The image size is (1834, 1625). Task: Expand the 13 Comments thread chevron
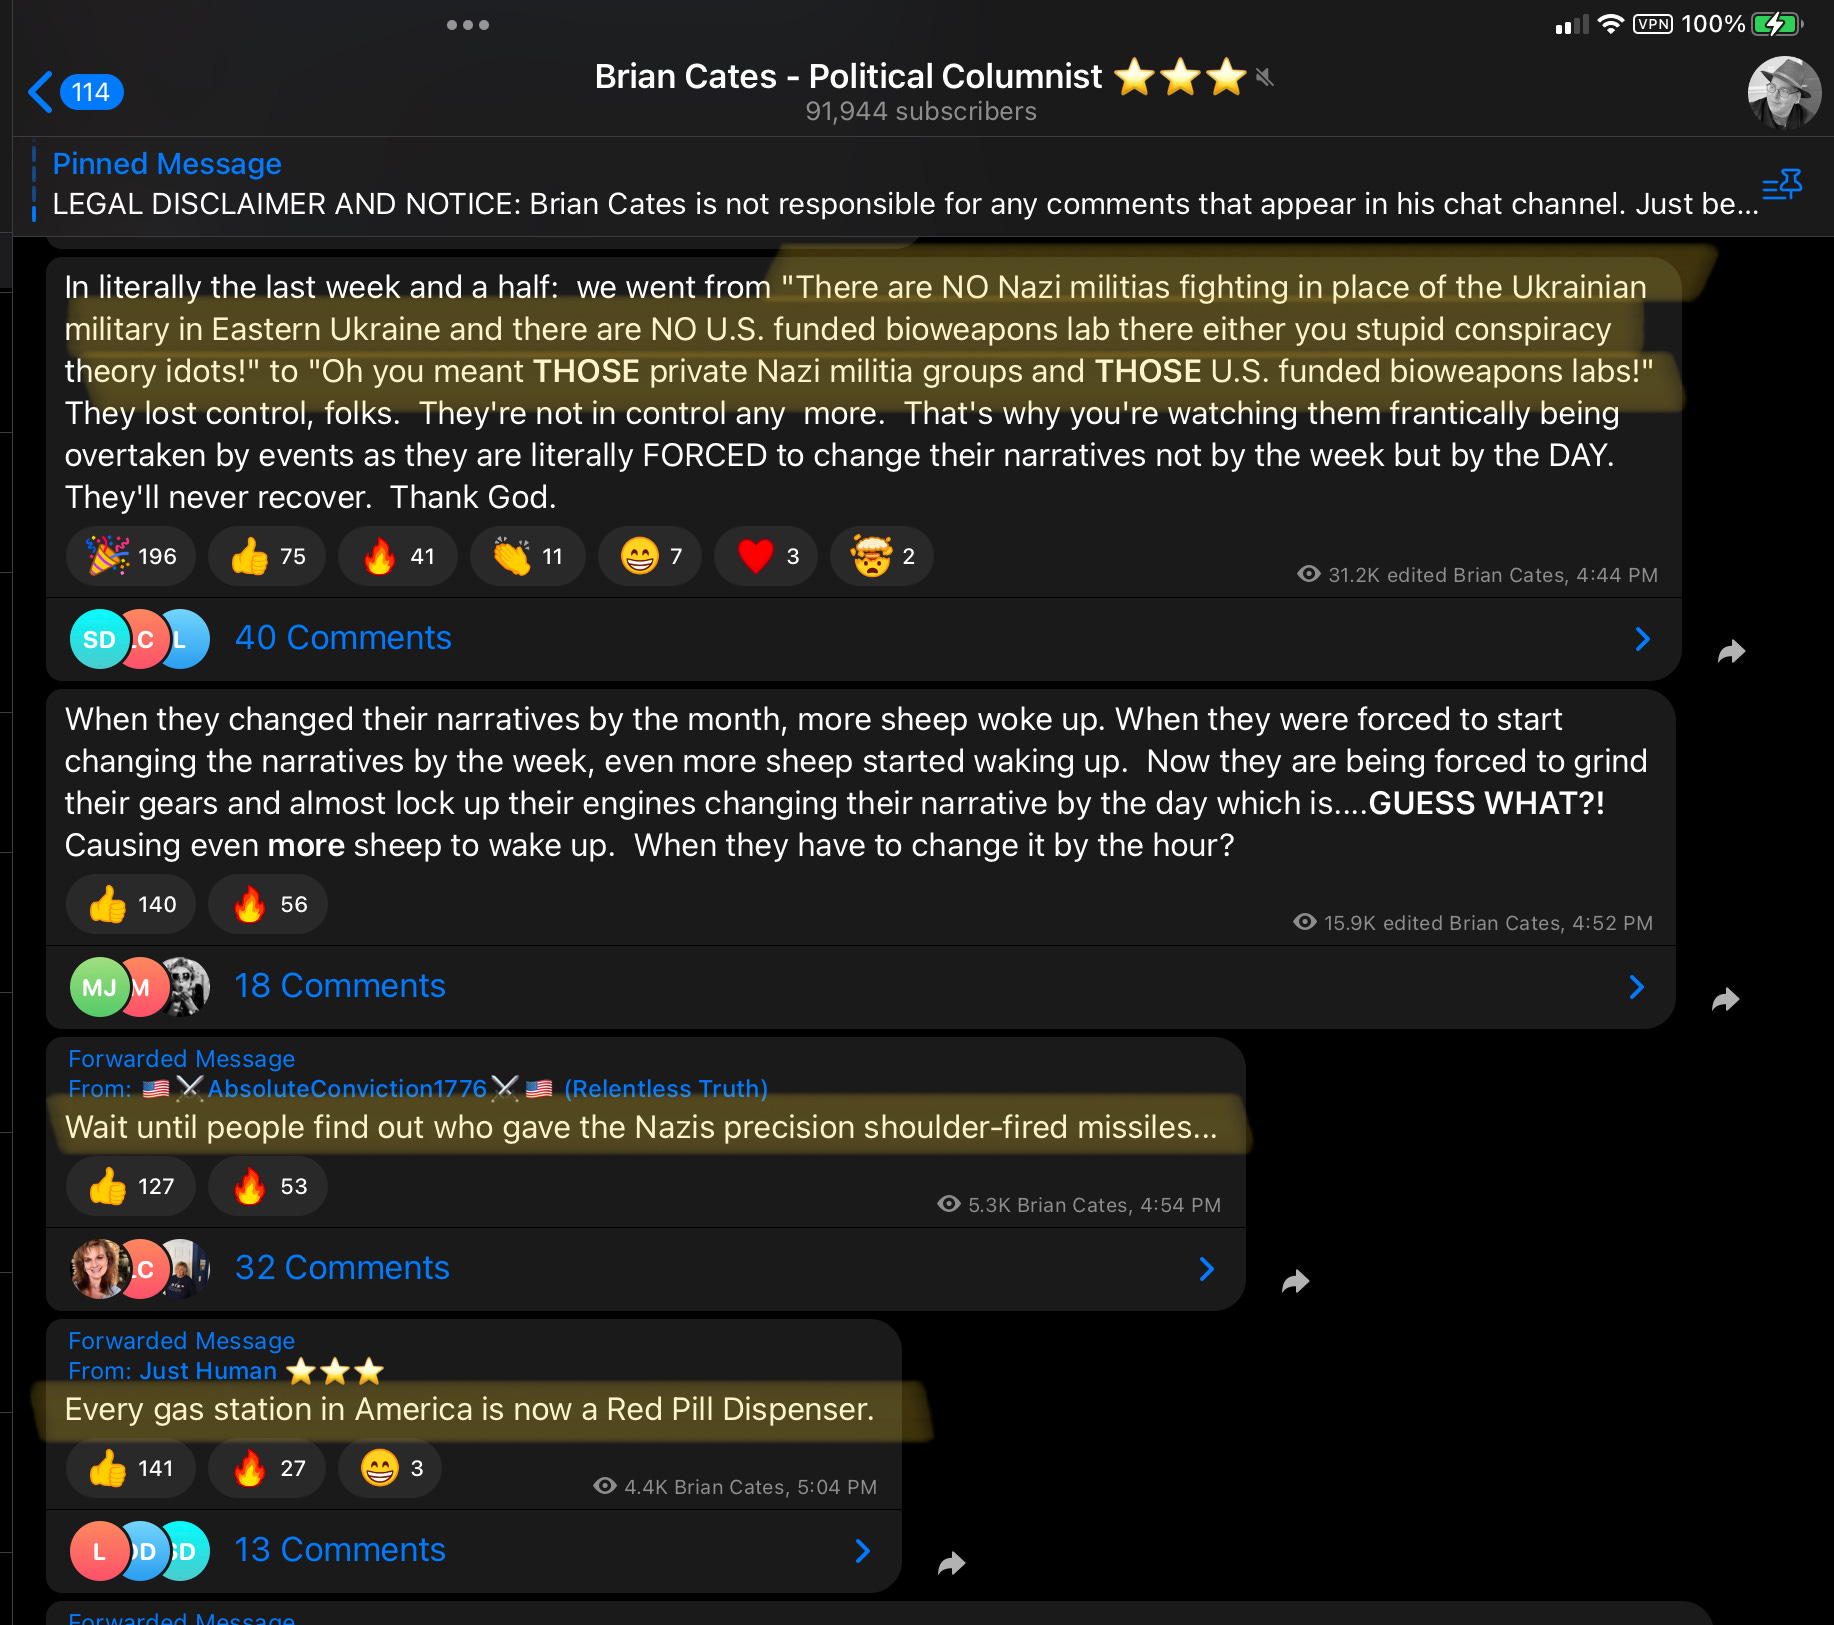coord(862,1551)
